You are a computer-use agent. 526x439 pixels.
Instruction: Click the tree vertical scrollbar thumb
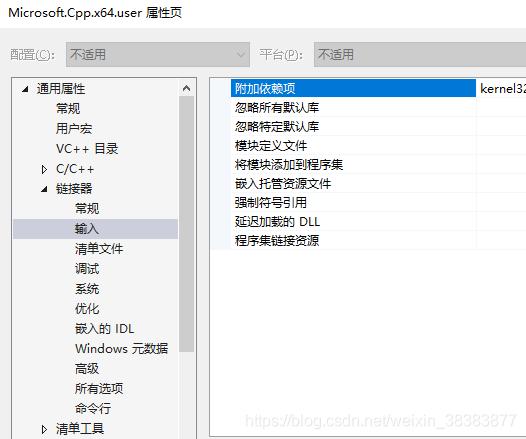click(x=187, y=224)
